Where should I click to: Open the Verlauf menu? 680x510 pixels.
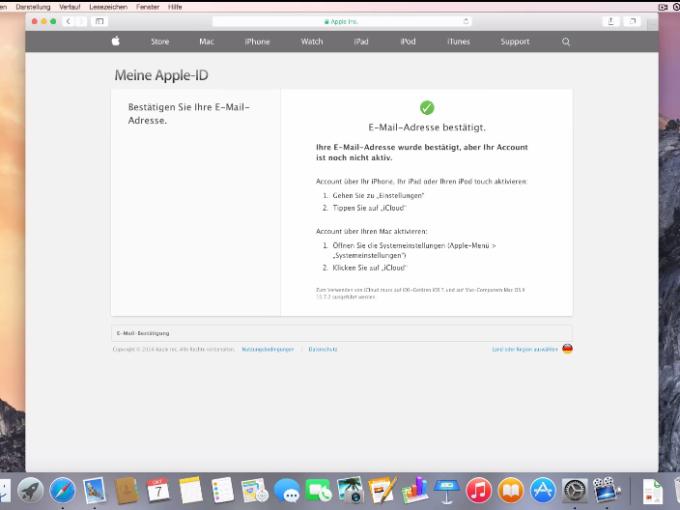[70, 7]
